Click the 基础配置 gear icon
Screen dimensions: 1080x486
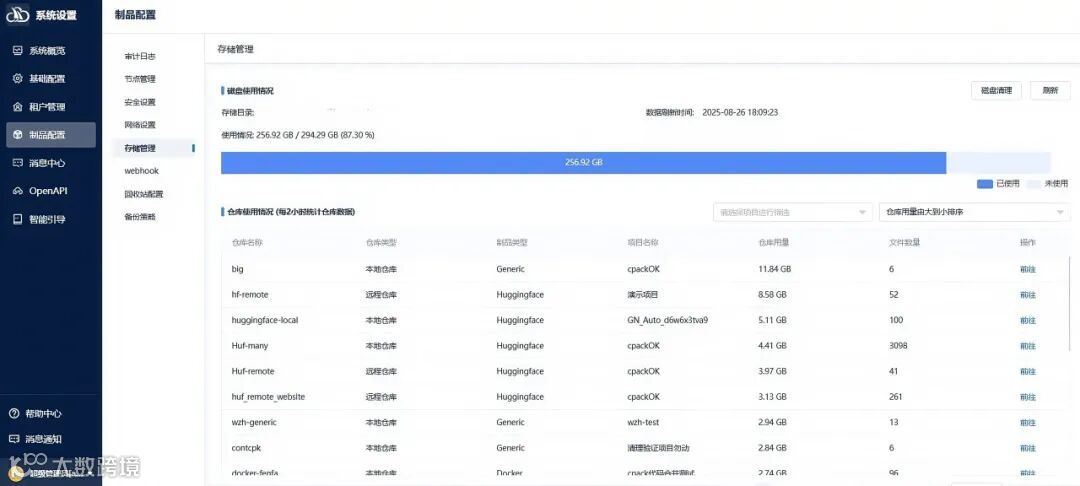coord(18,79)
